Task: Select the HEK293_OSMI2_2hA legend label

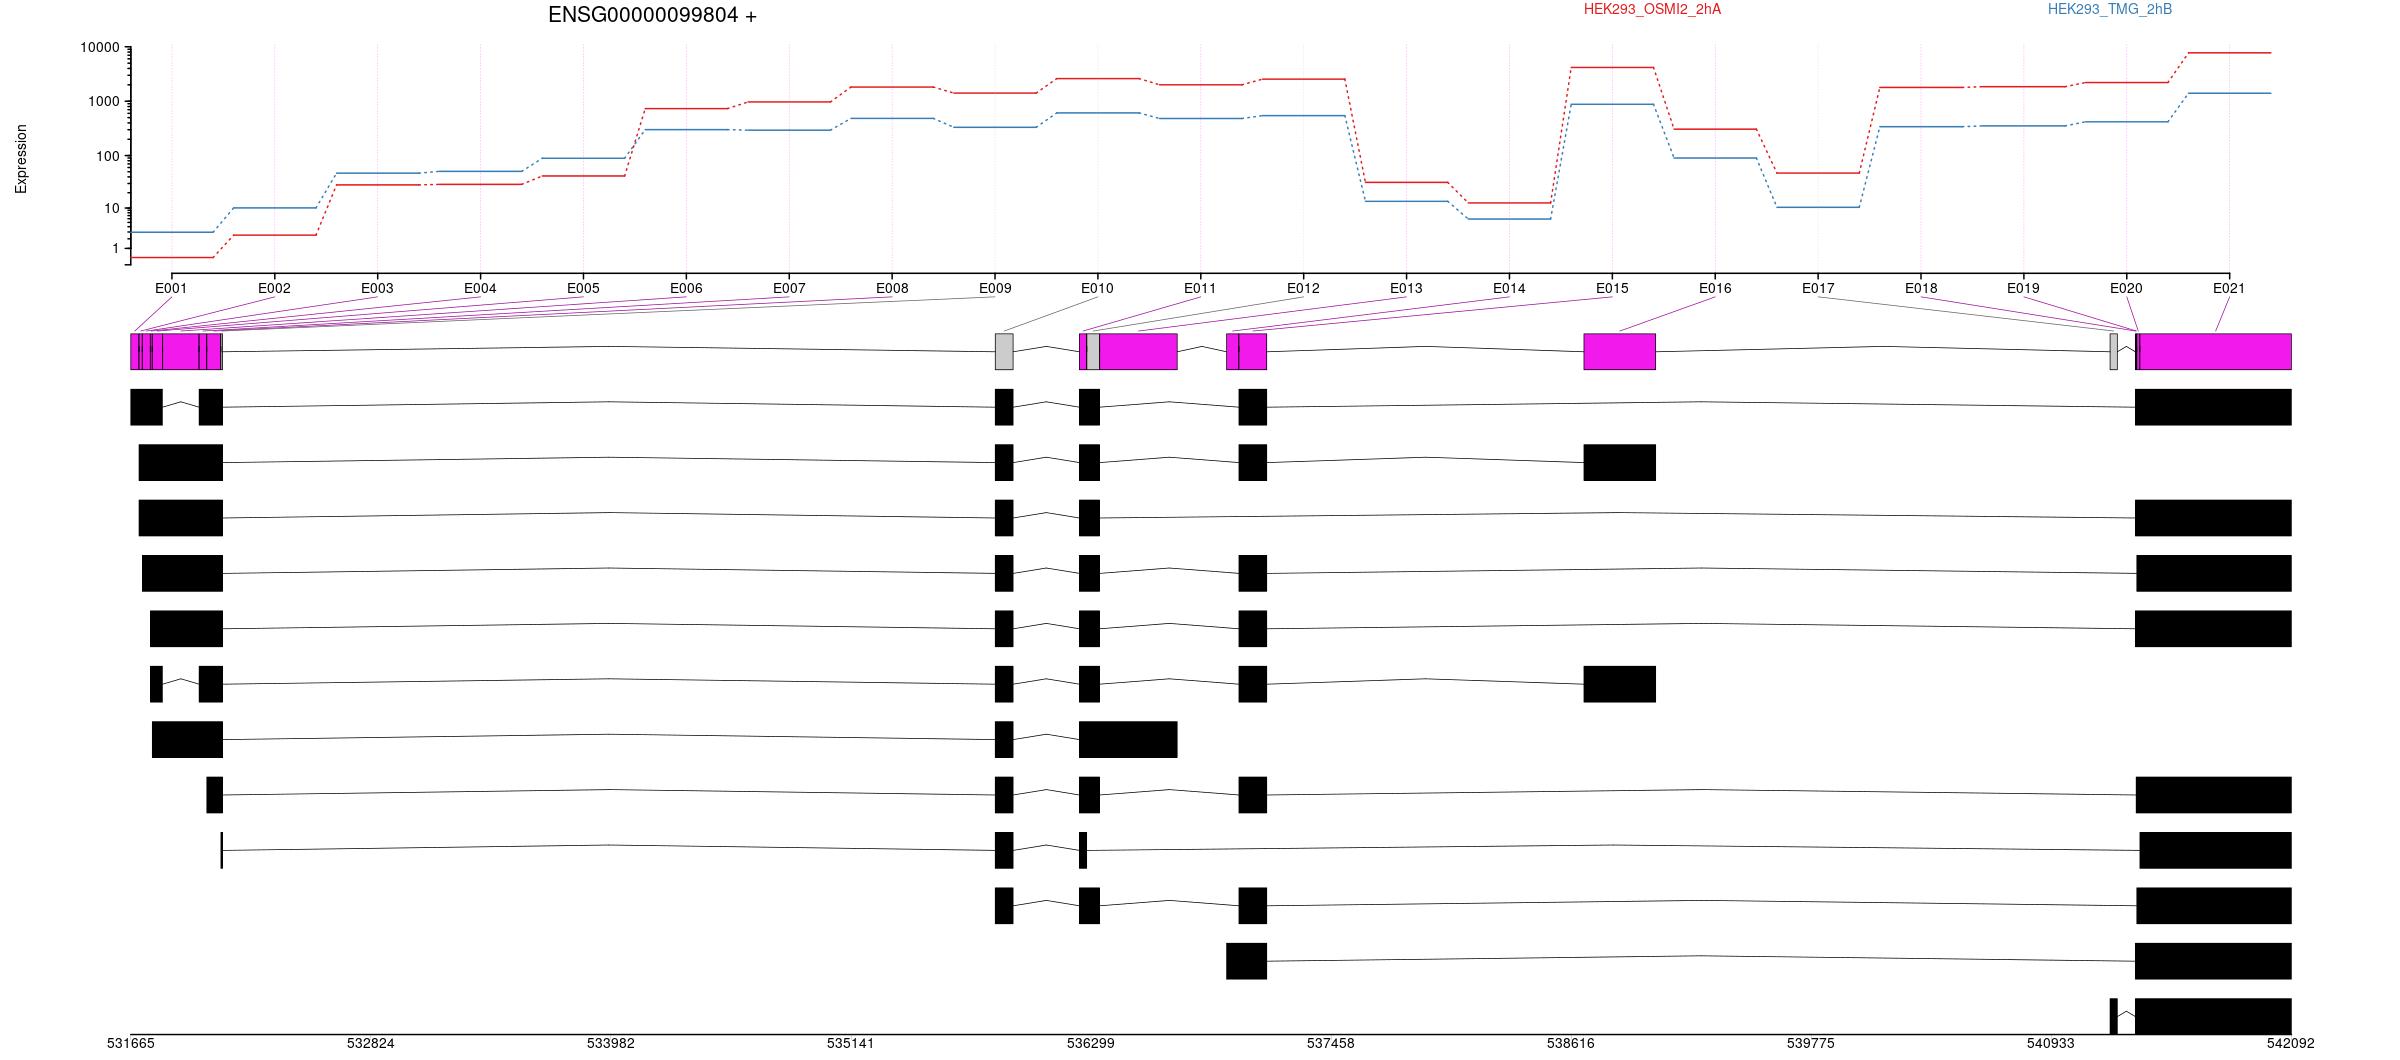Action: (x=1652, y=10)
